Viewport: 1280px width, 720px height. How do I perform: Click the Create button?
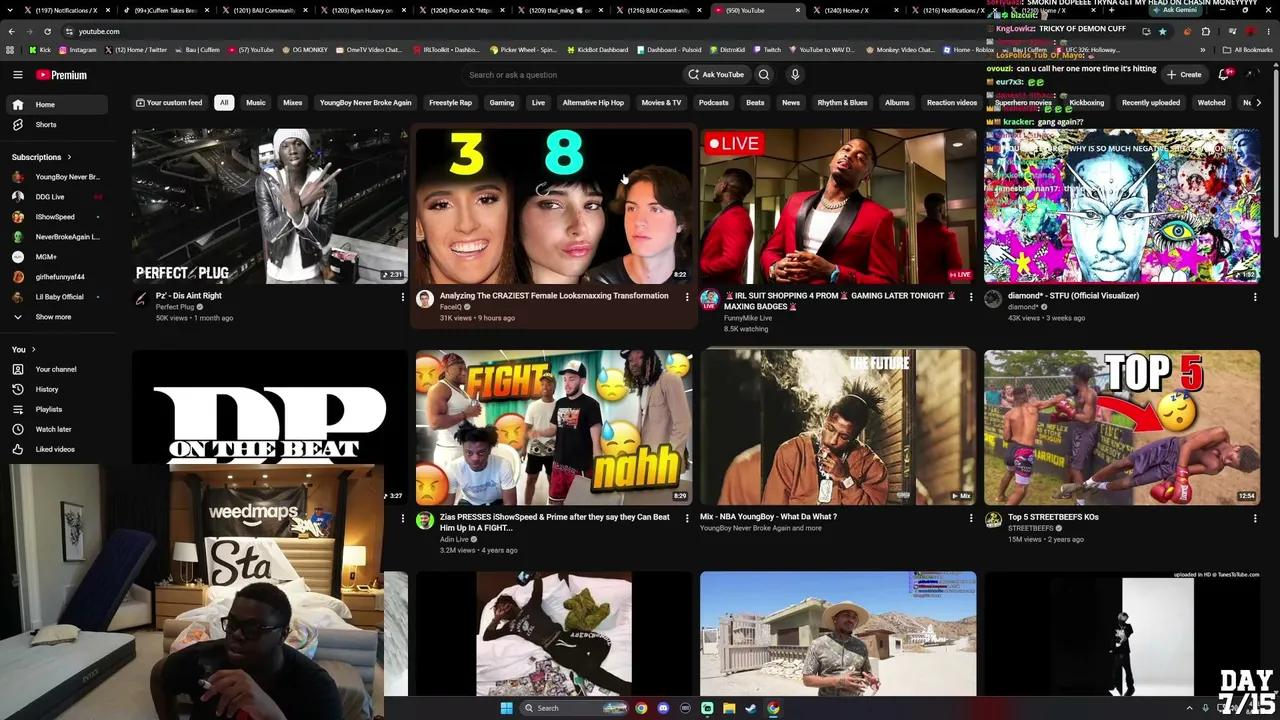pos(1184,75)
